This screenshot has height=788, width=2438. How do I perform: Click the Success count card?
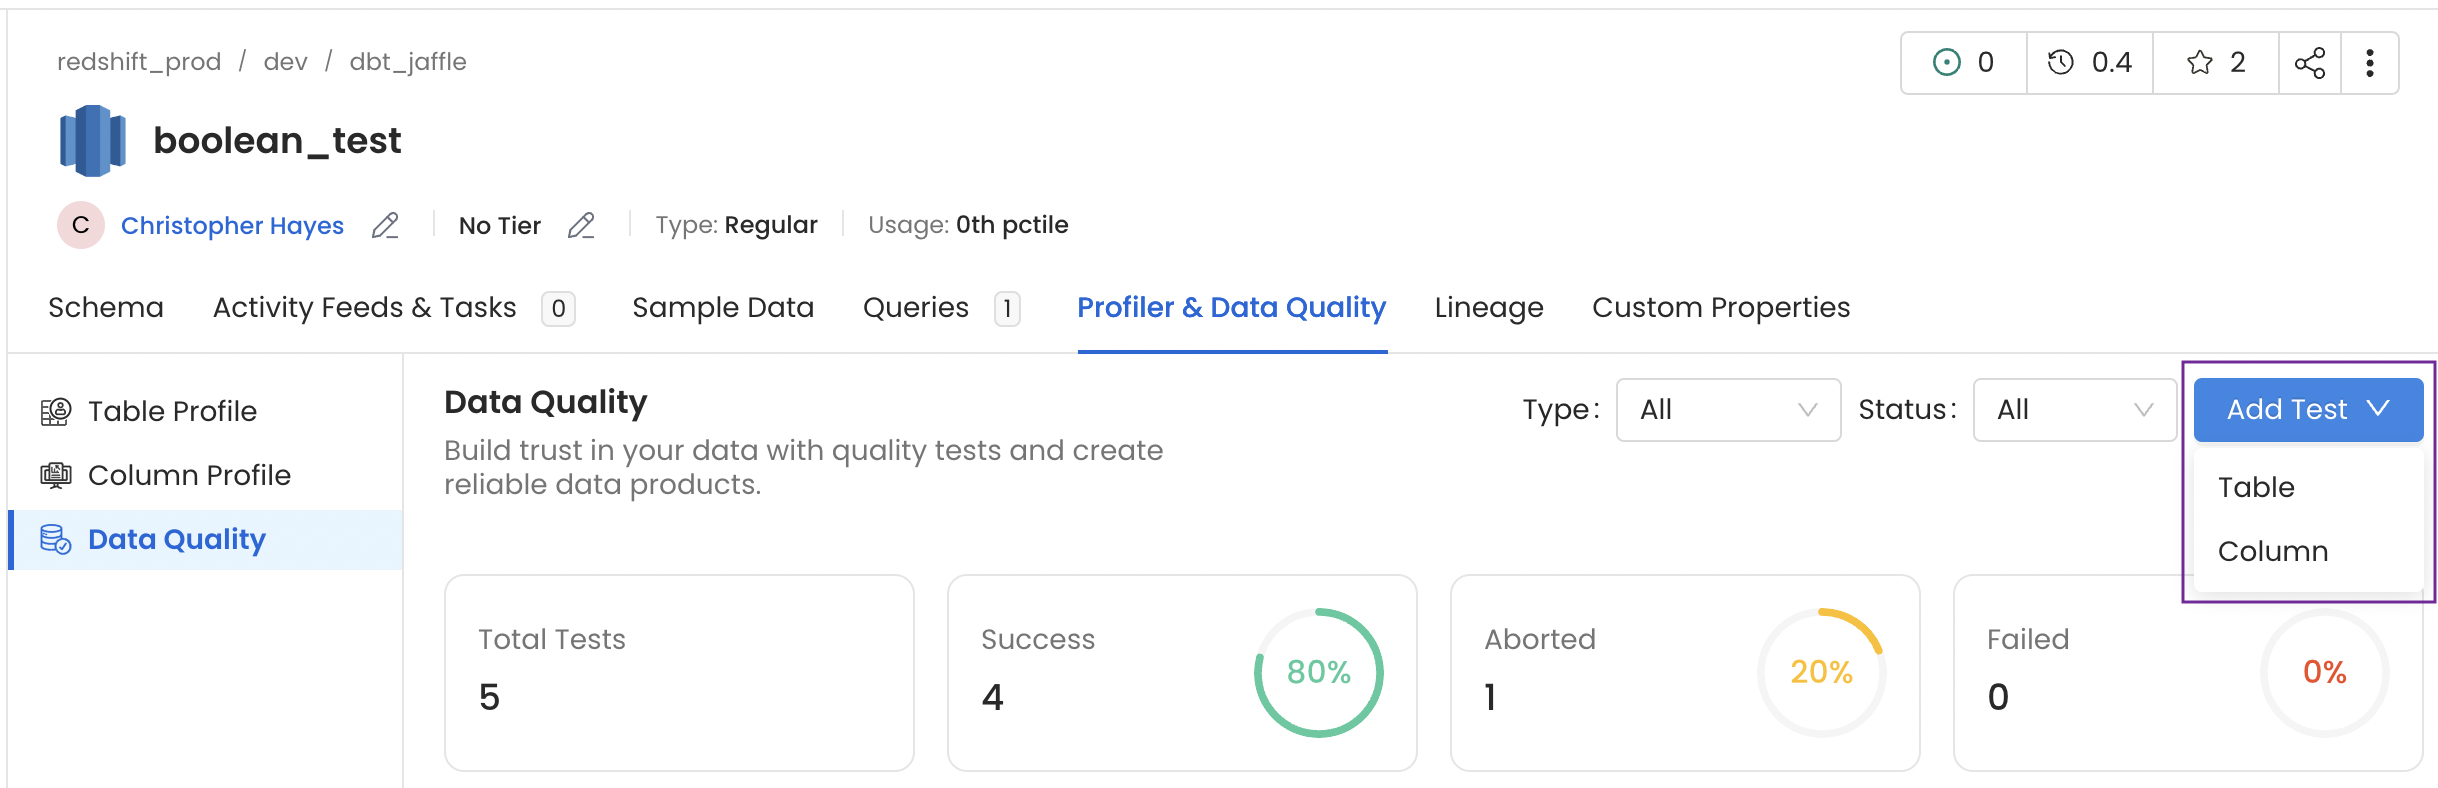pos(1182,672)
